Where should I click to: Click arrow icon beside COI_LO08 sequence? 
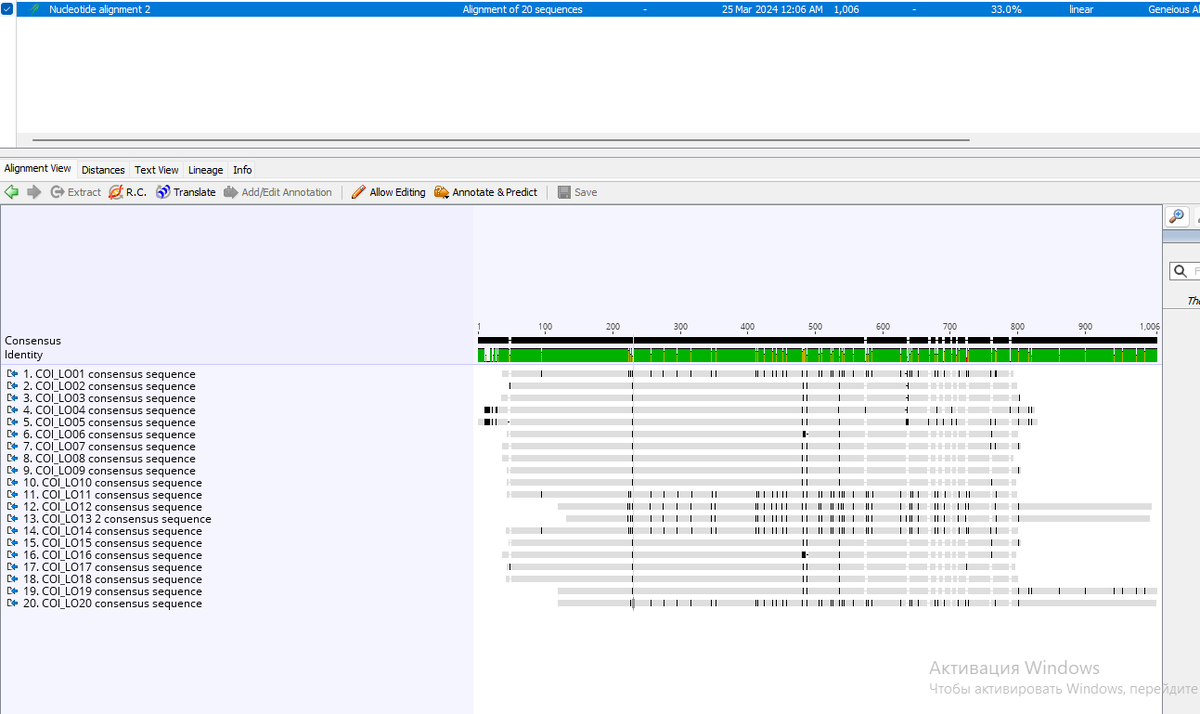[x=12, y=458]
